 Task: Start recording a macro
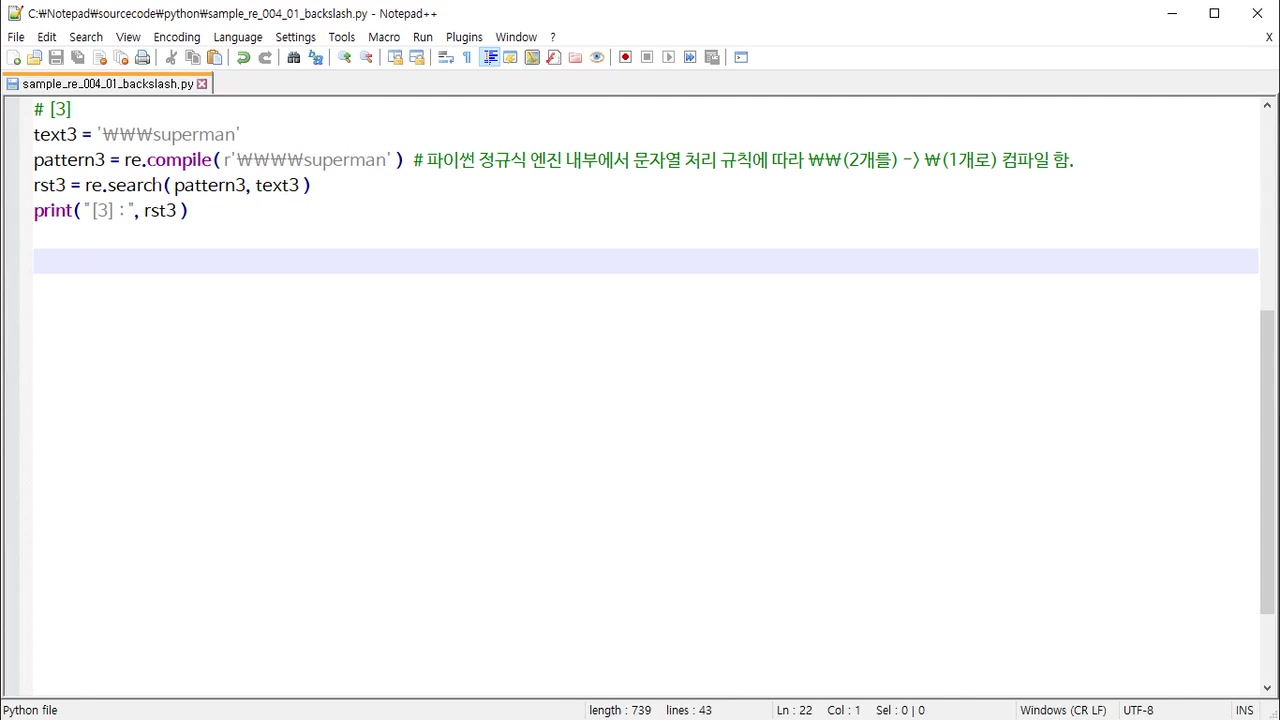click(625, 57)
